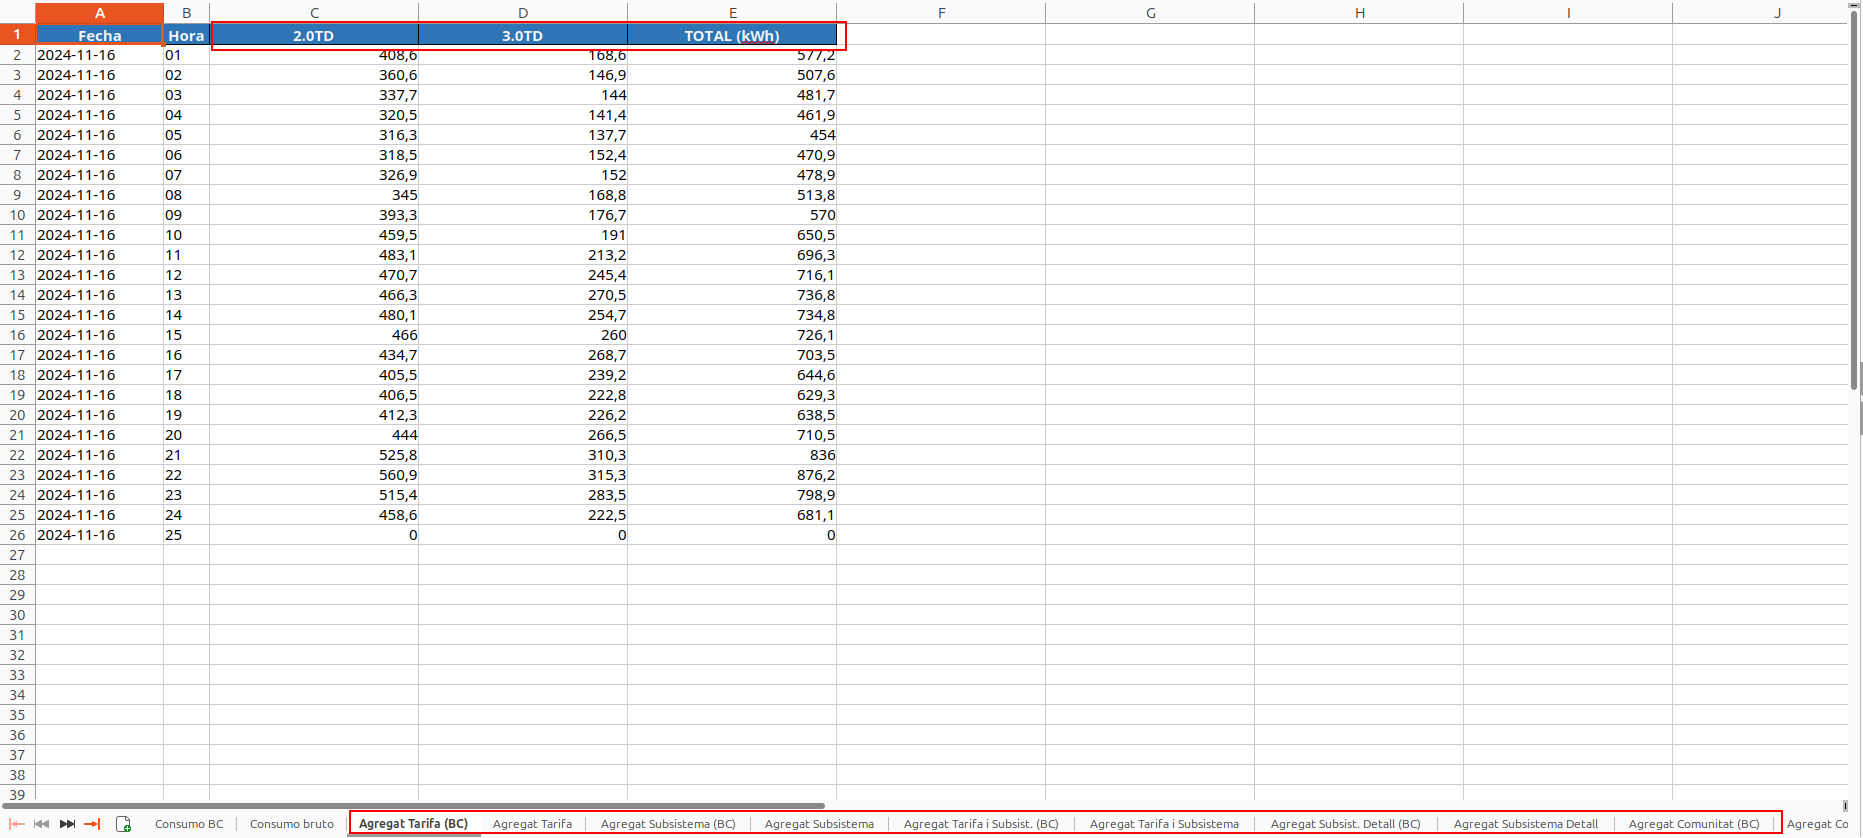The width and height of the screenshot is (1863, 838).
Task: Click the vertical scrollbar thumb
Action: [x=1856, y=198]
